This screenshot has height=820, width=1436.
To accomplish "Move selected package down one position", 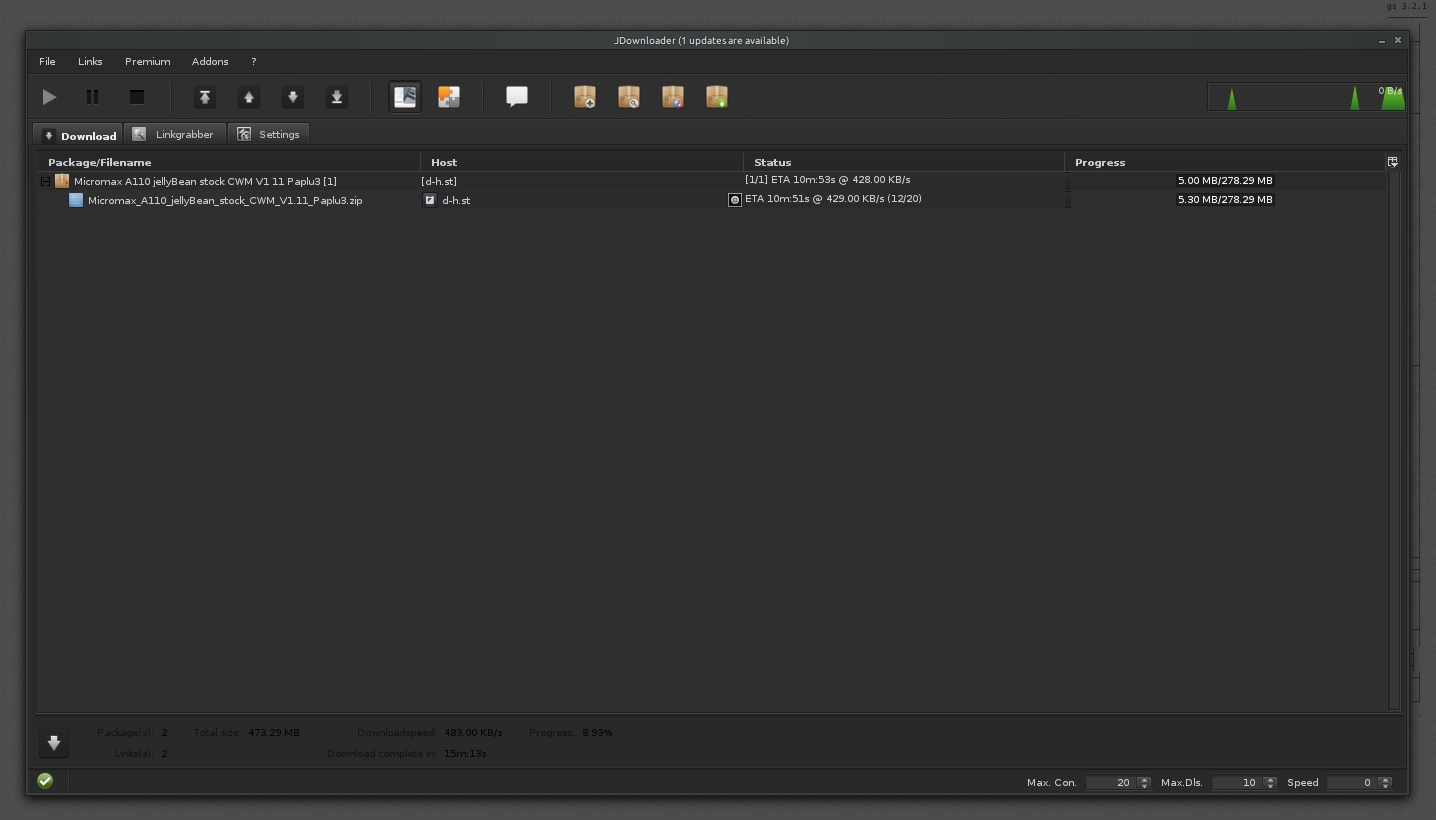I will click(293, 97).
